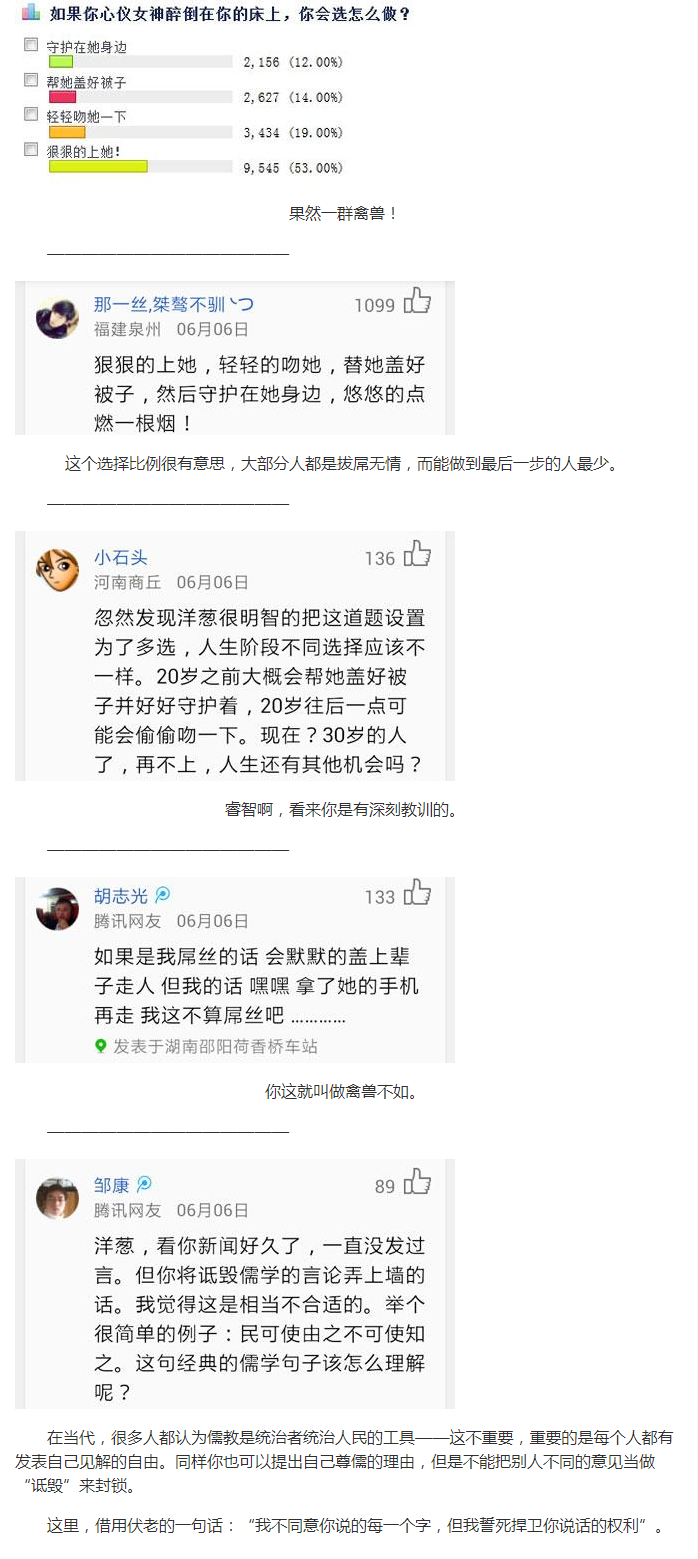Screen dimensions: 698x1559
Task: Click the thumbs-up icon beside the count 89
Action: click(419, 1183)
